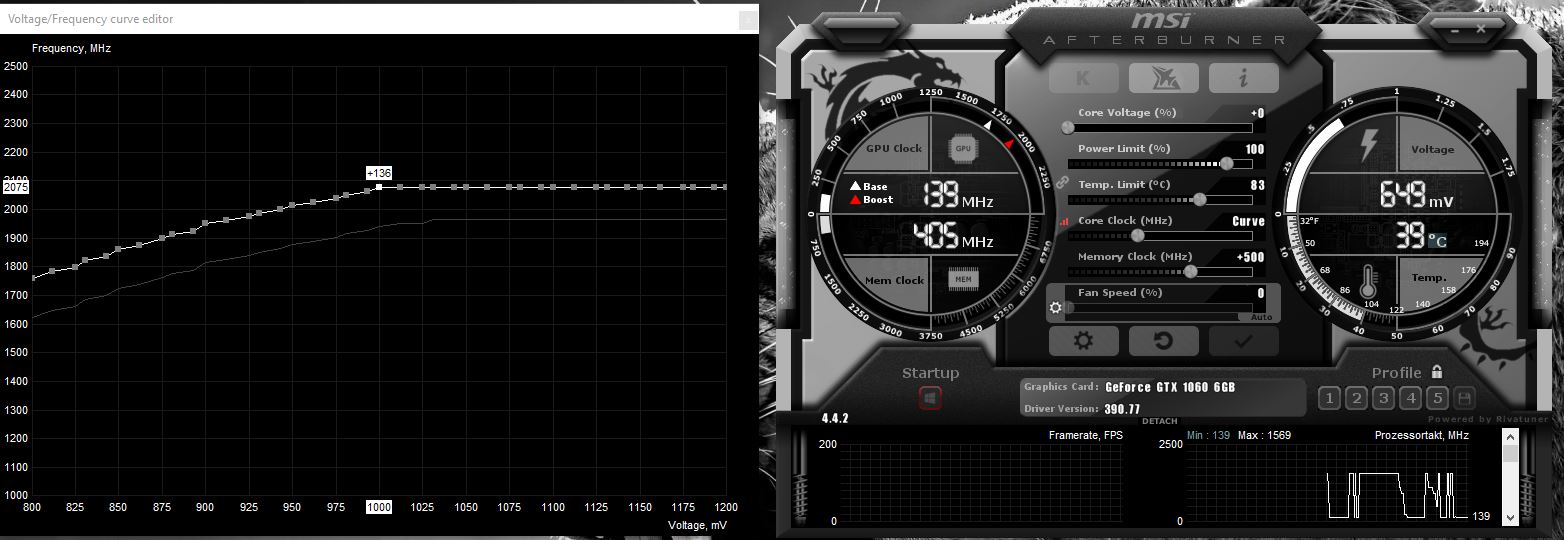Select profile slot 1

(x=1329, y=398)
